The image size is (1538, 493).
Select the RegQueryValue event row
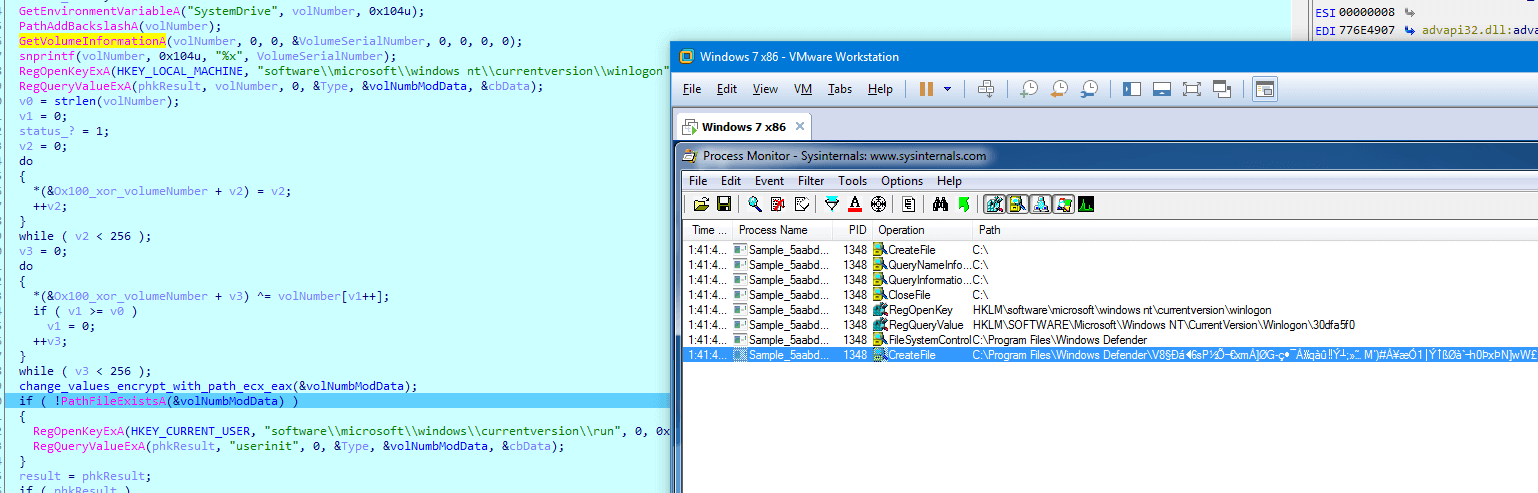1111,325
